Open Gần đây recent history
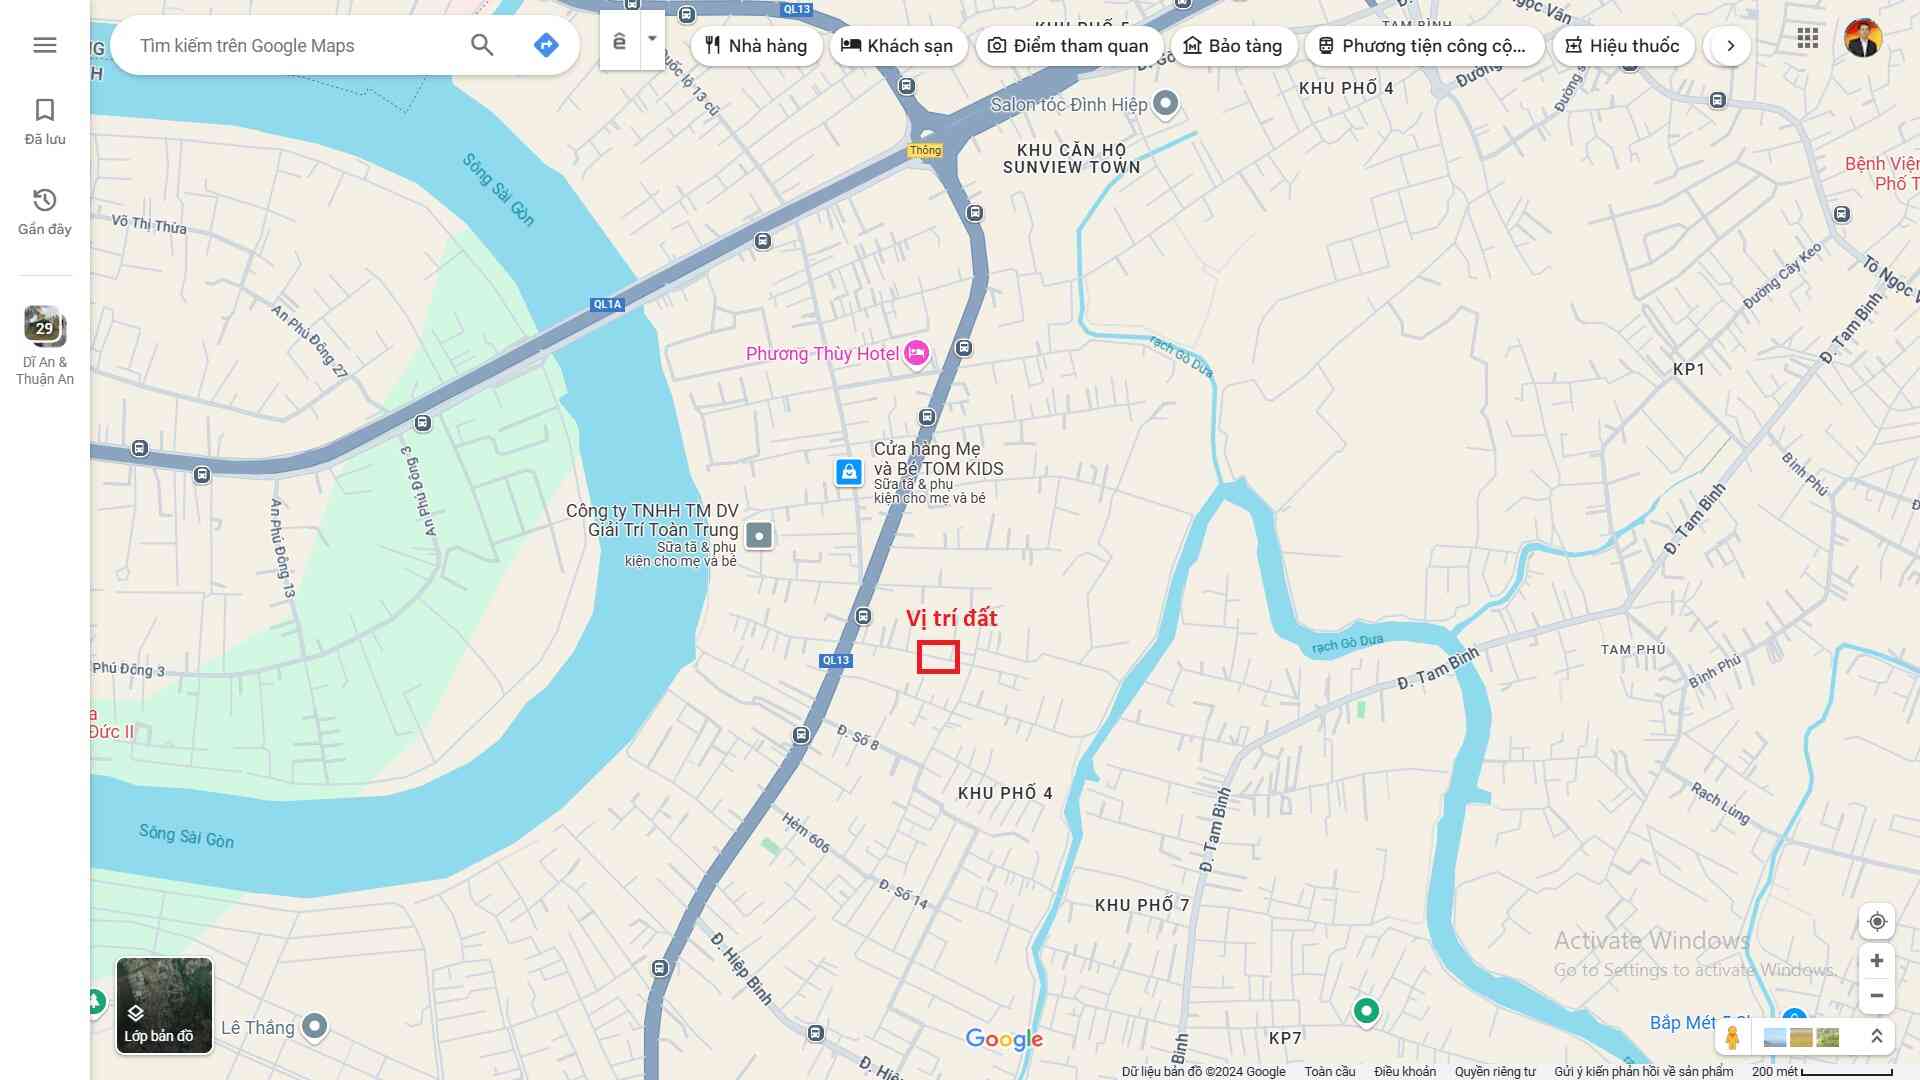Screen dimensions: 1920x1080 point(45,211)
